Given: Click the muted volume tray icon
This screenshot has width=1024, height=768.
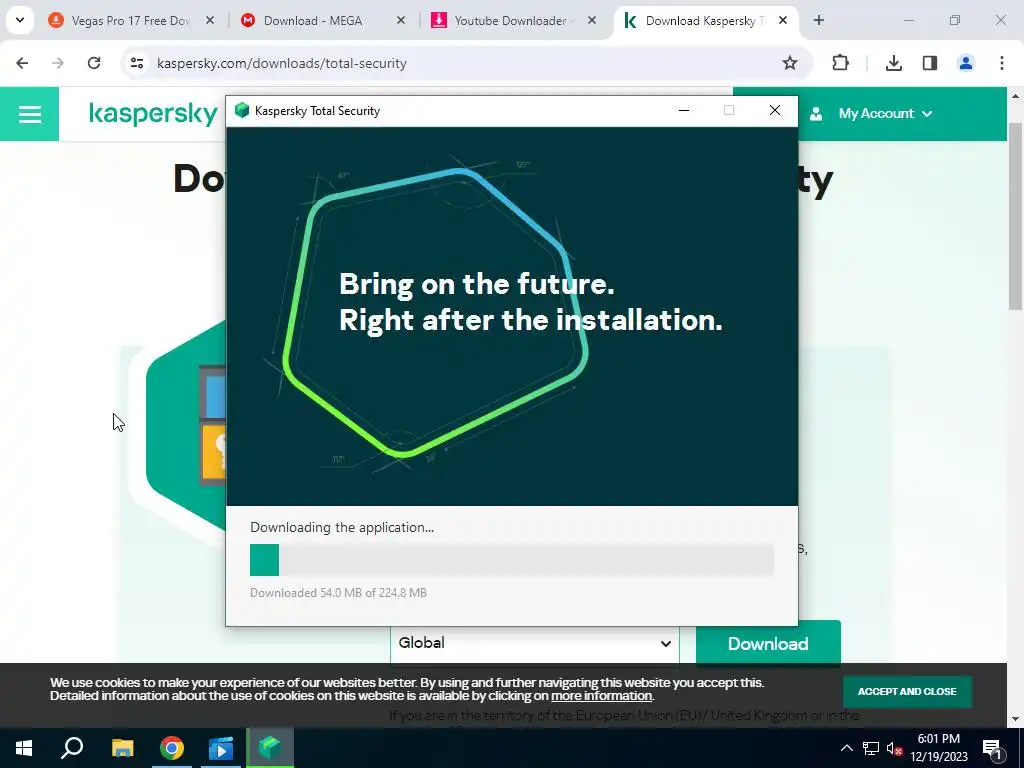Looking at the screenshot, I should 895,748.
